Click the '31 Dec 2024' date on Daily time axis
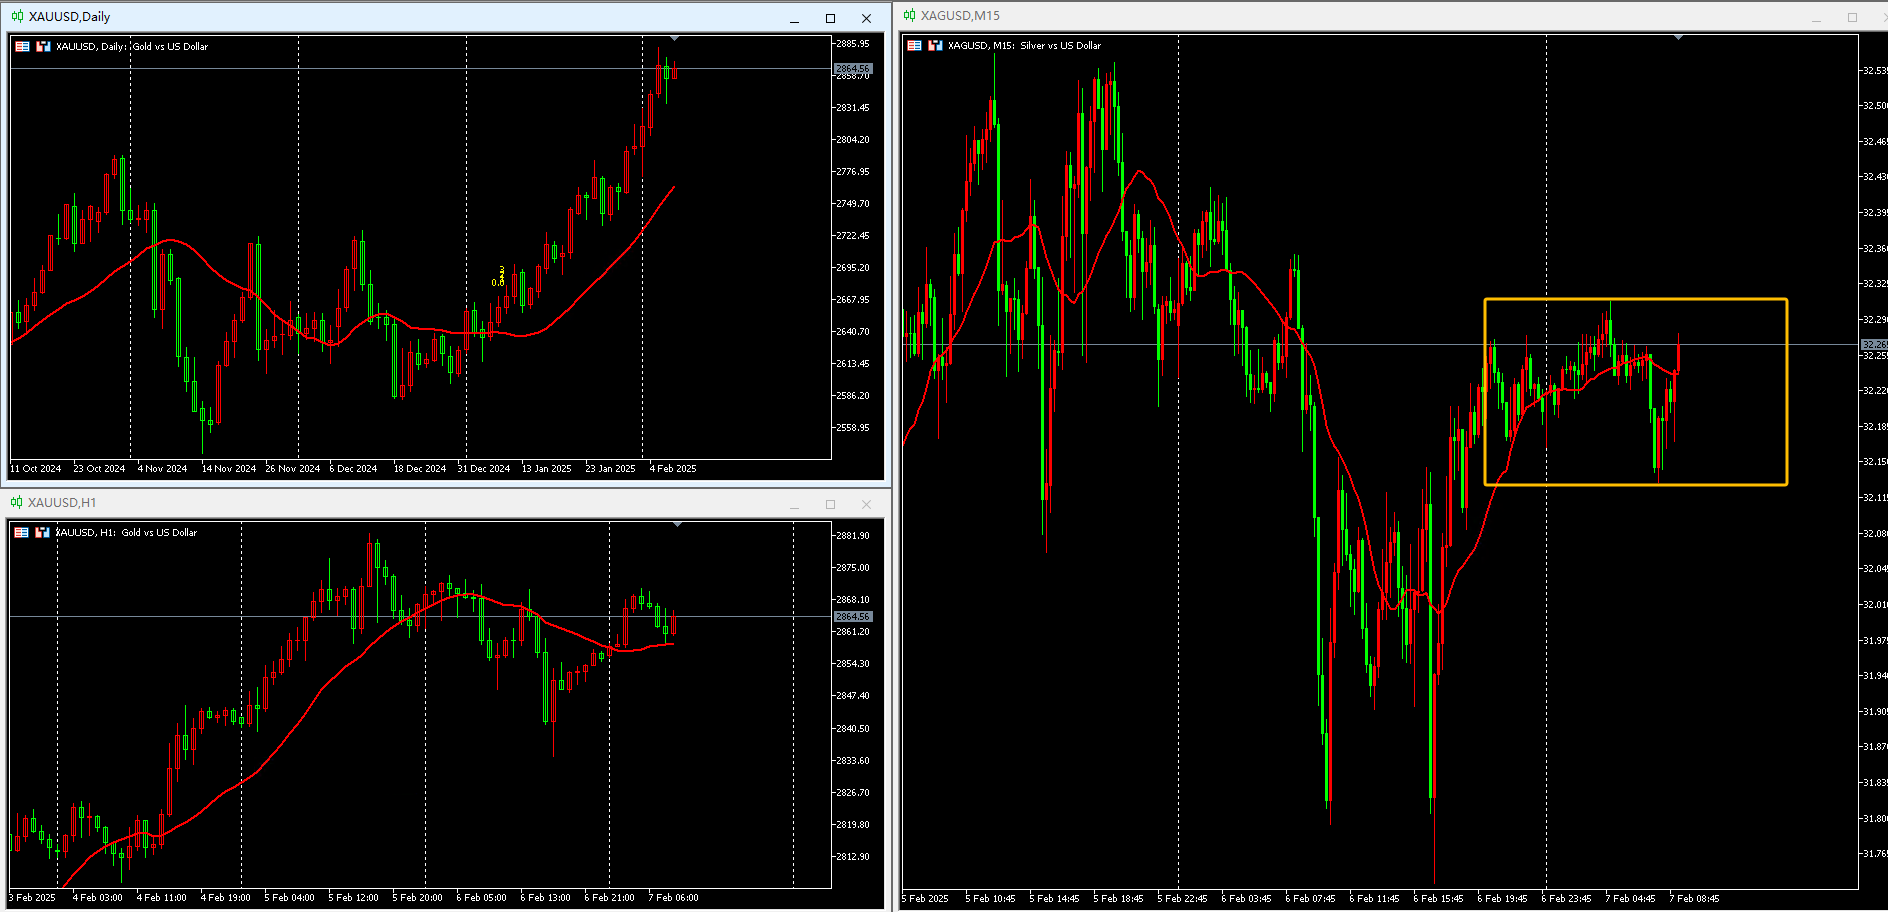Screen dimensions: 1888x912 (x=484, y=468)
